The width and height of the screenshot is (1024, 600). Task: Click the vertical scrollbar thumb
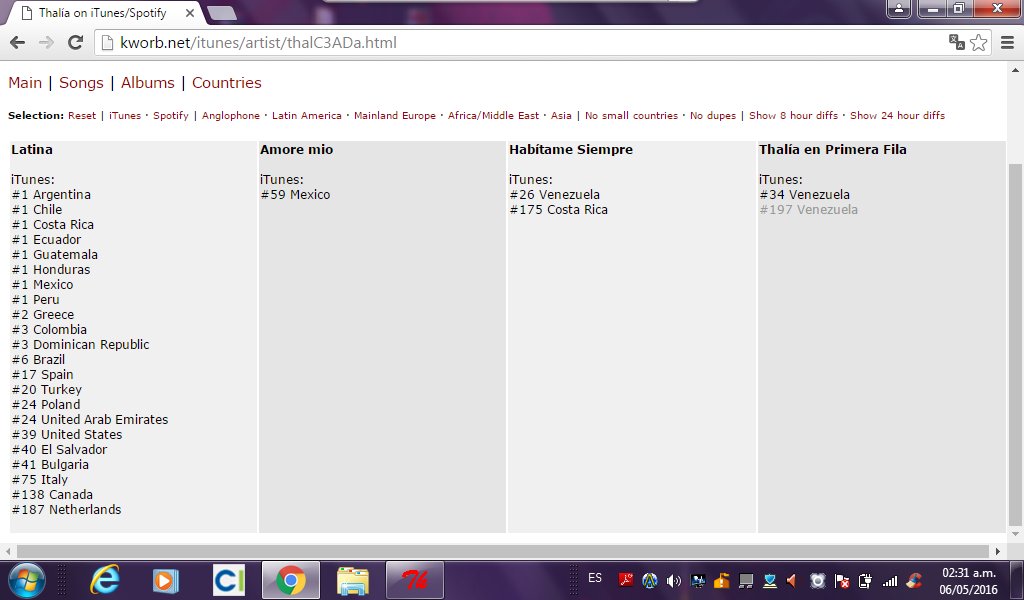tap(1014, 344)
